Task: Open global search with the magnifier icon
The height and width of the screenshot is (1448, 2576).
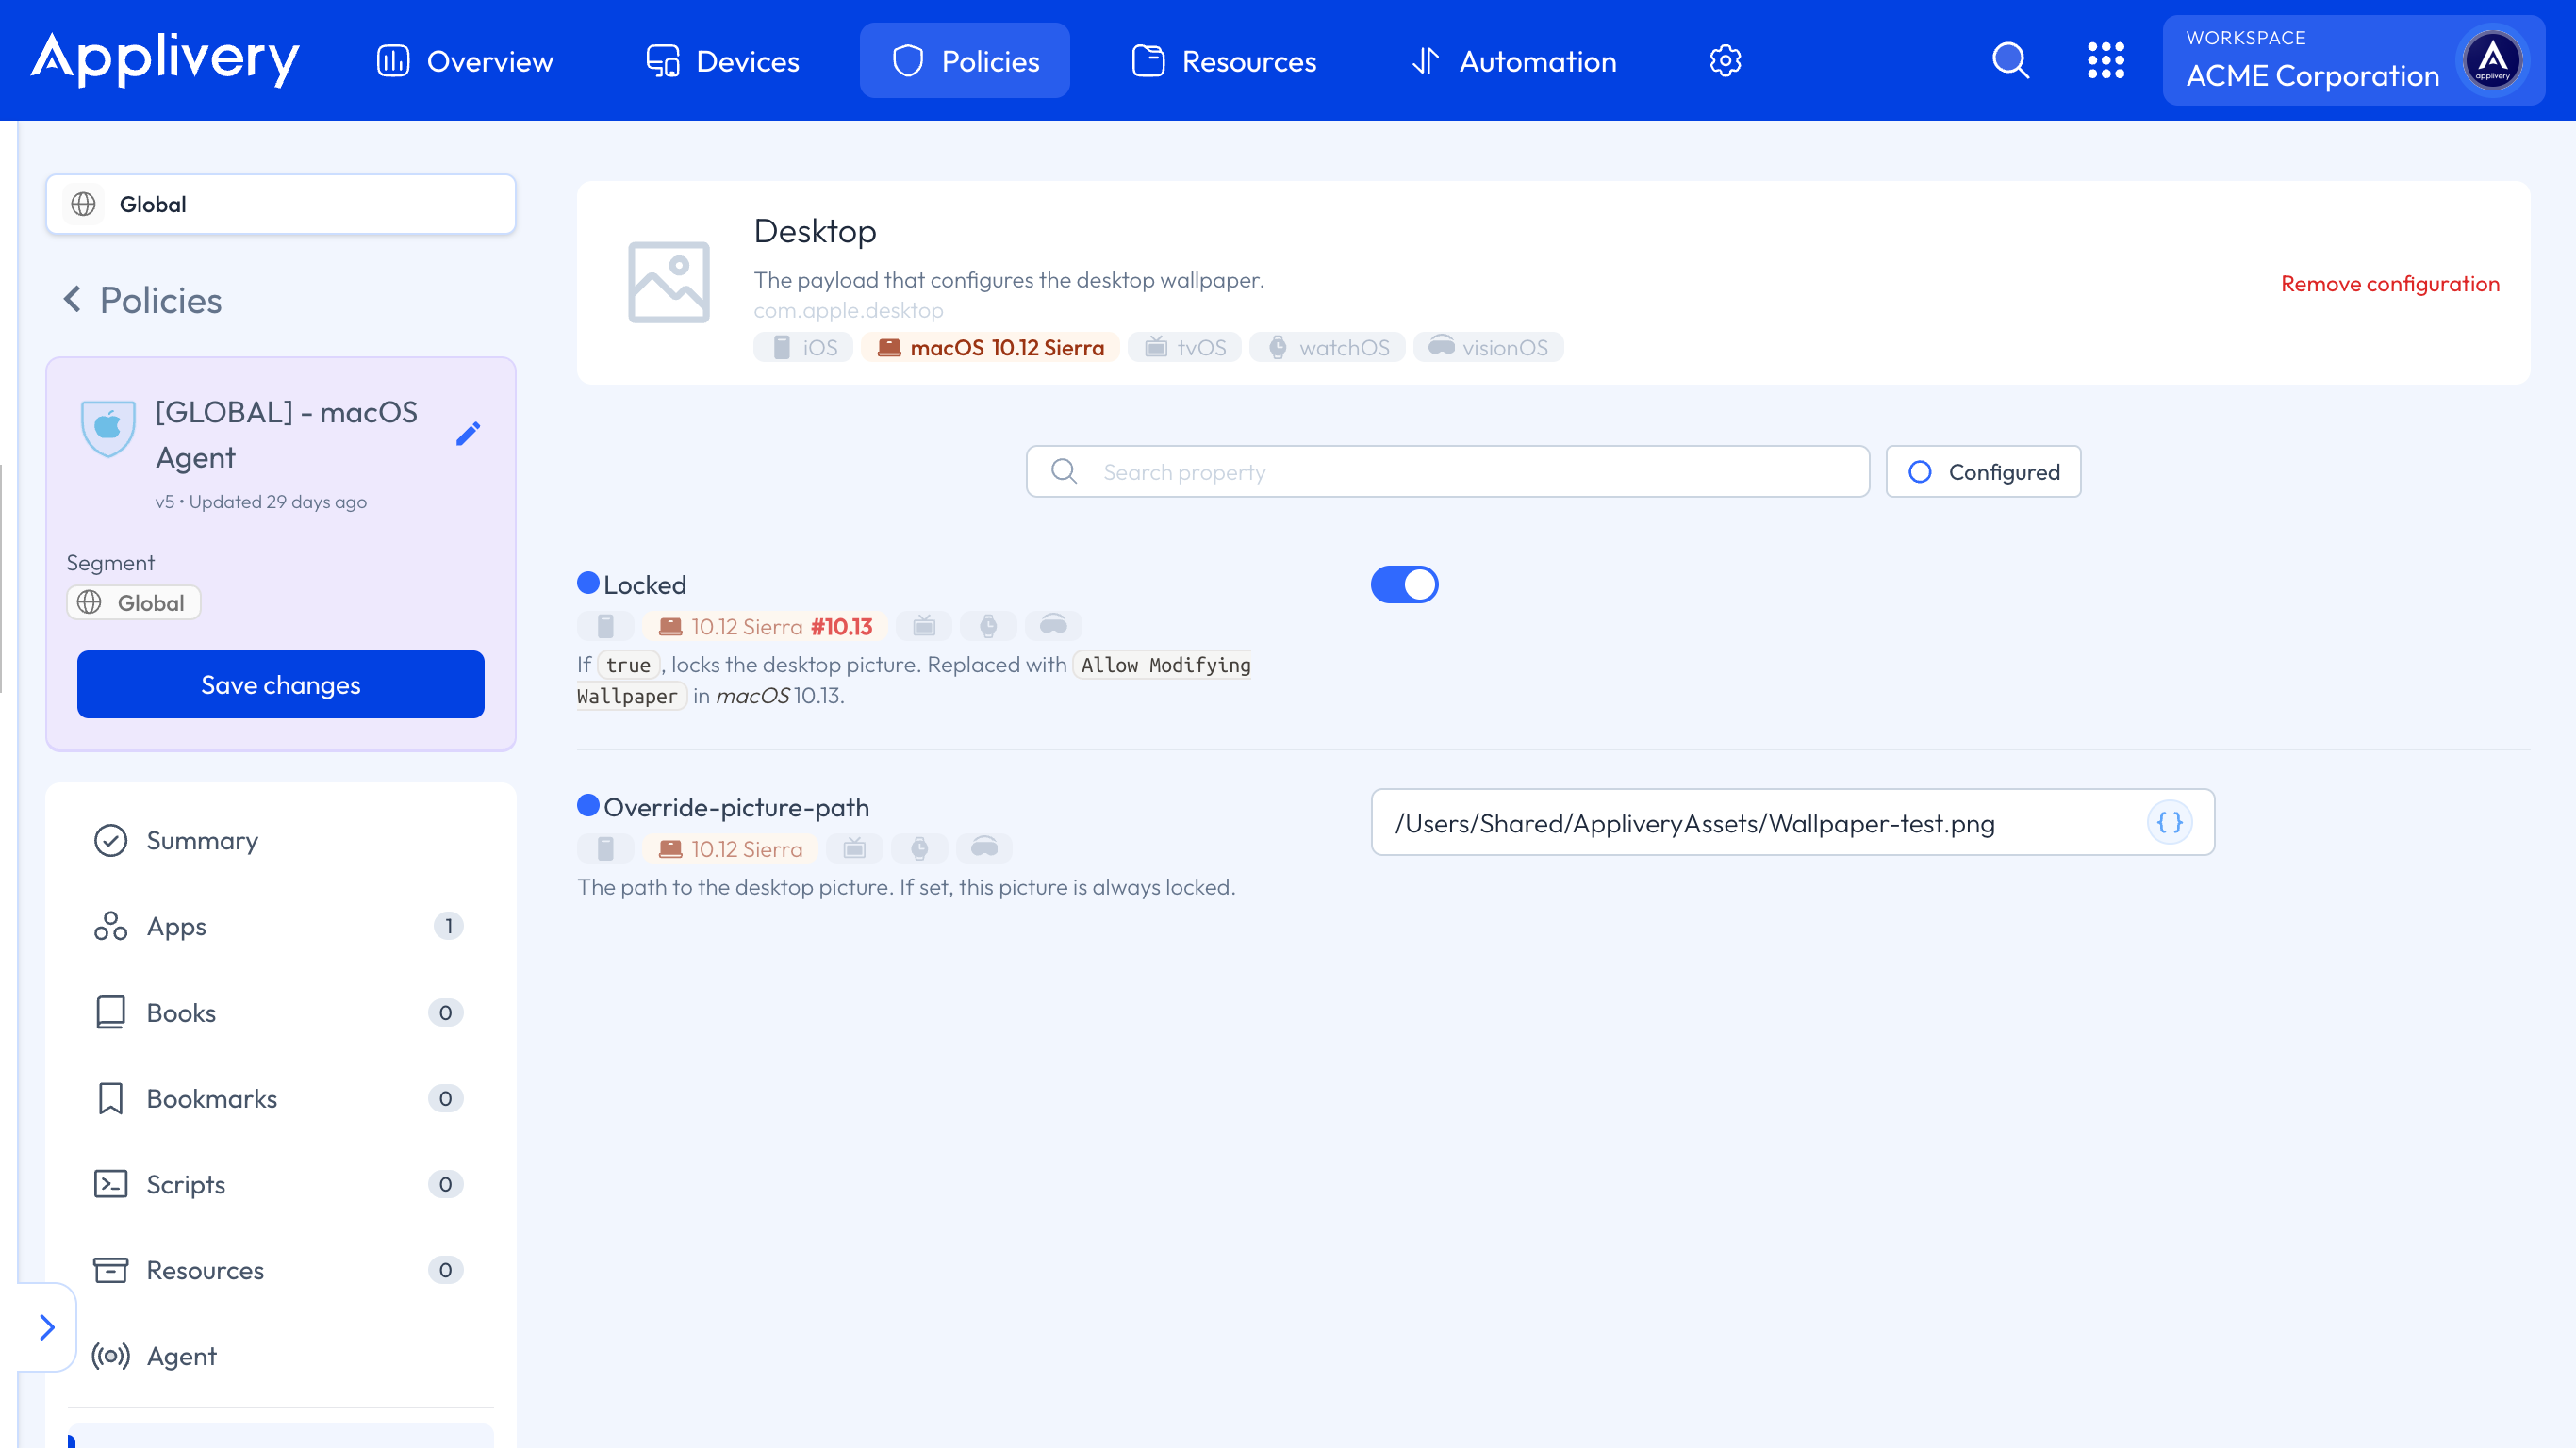Action: click(2011, 60)
